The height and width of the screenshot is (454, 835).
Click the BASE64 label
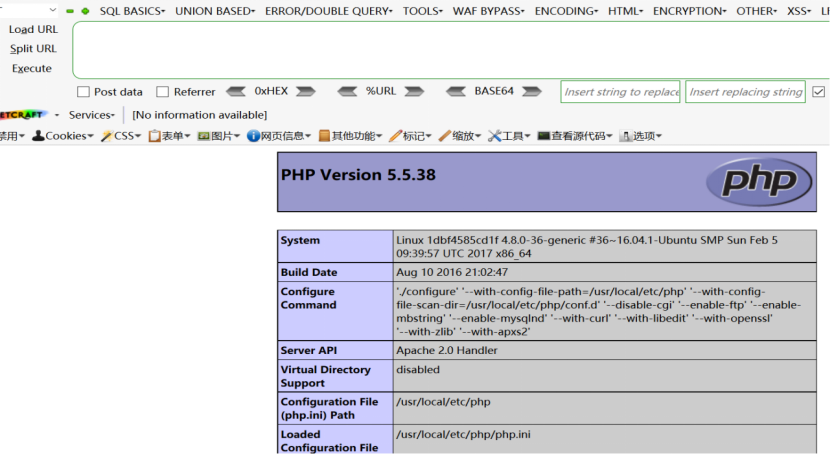click(x=494, y=91)
